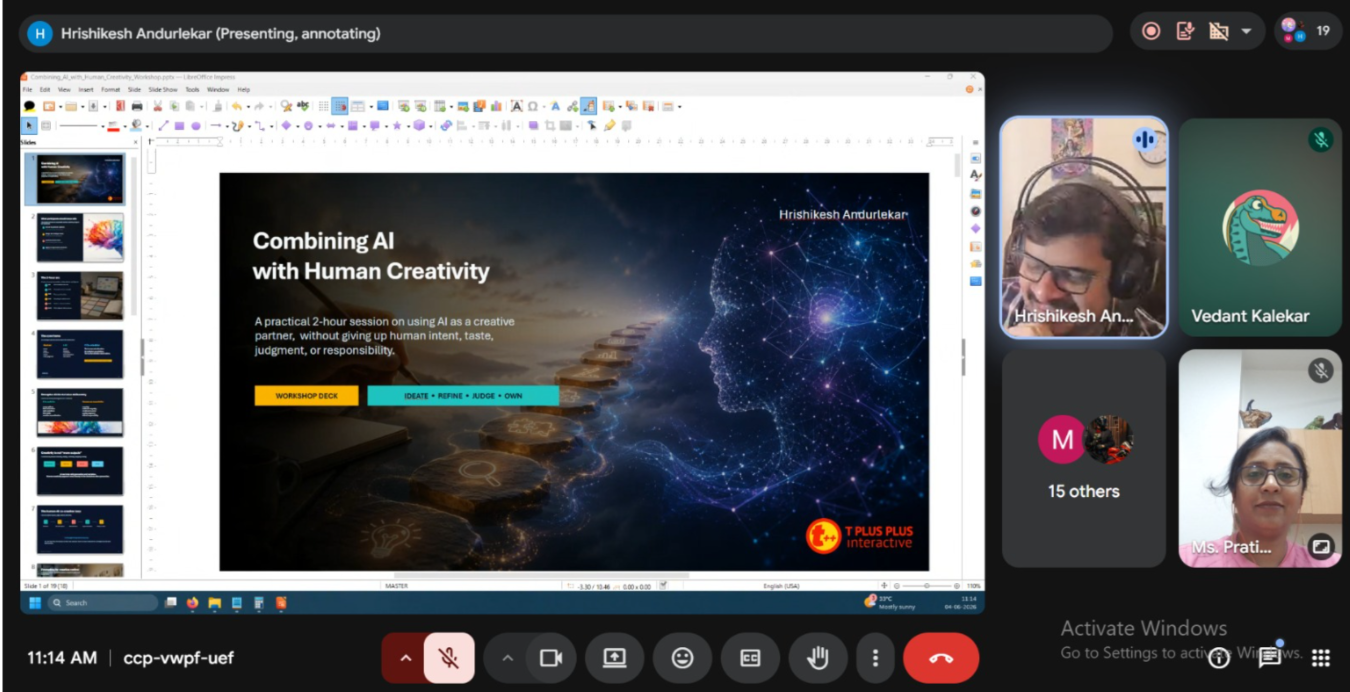
Task: Open the Format menu in Impress
Action: [110, 90]
